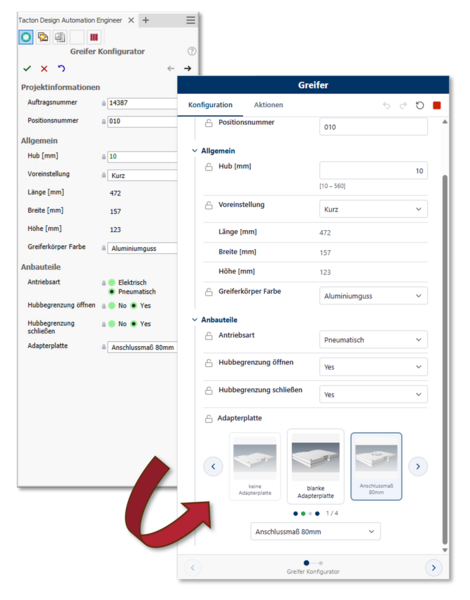Open Greiferkörper Farbe combo in Tacton panel

pos(142,248)
